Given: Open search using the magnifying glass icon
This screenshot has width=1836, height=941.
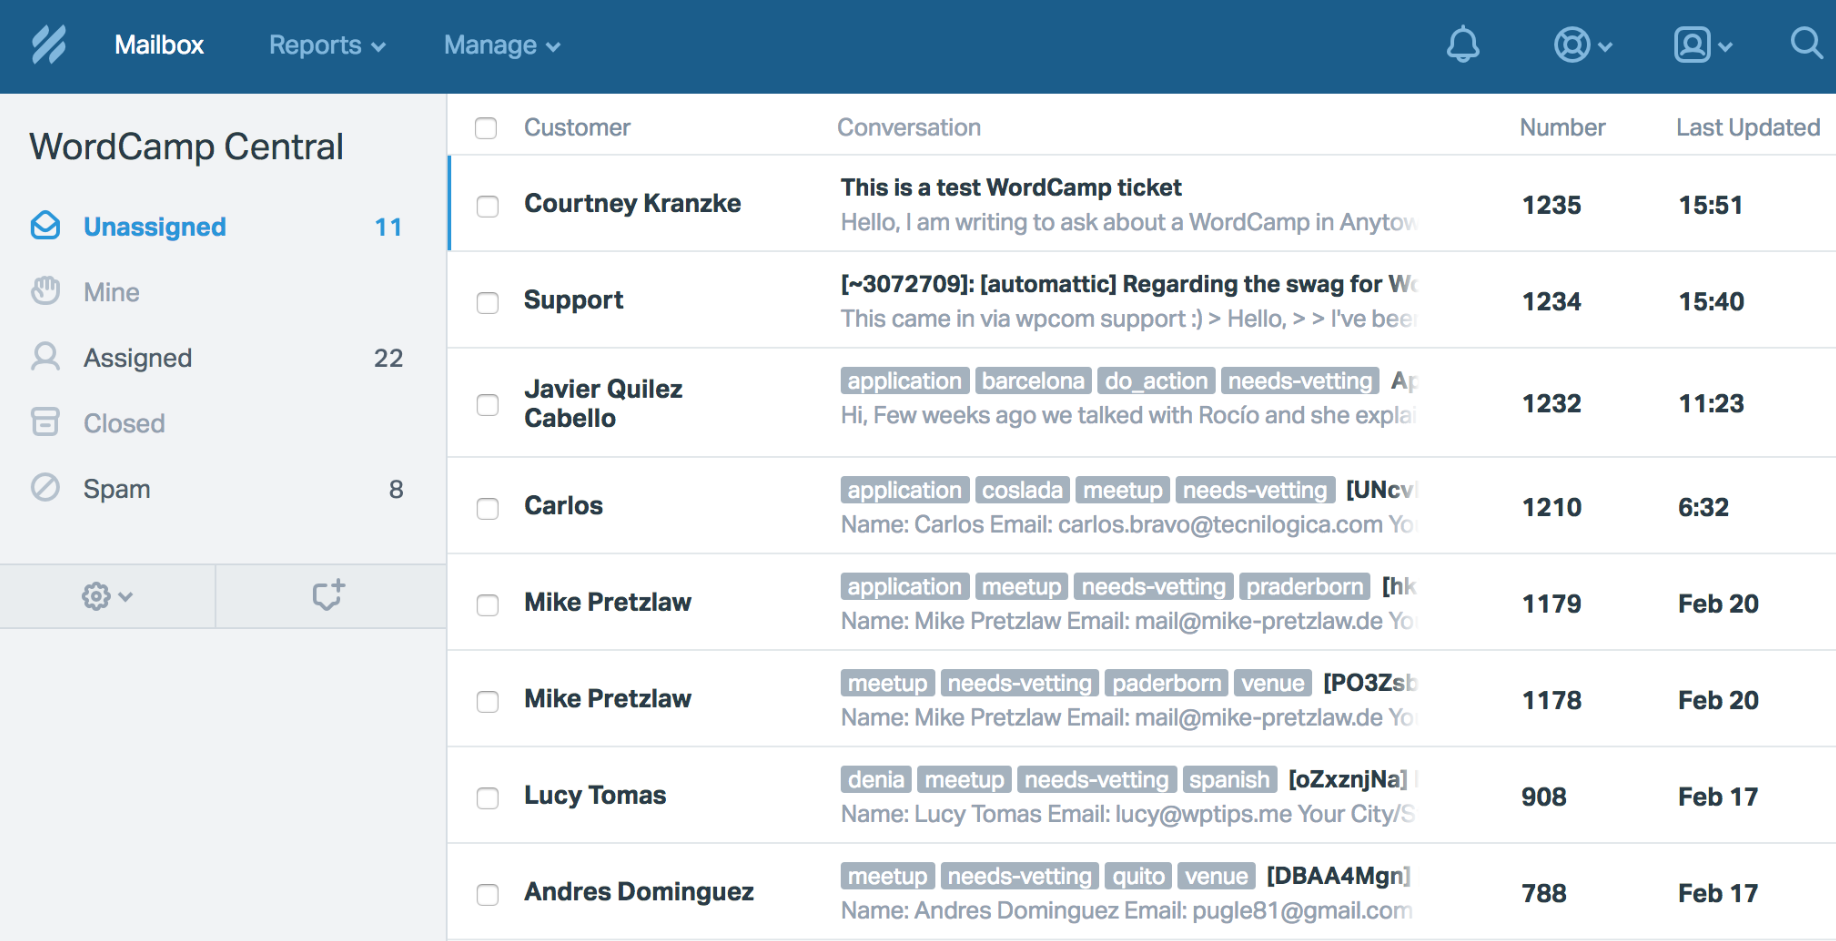Looking at the screenshot, I should click(1806, 45).
